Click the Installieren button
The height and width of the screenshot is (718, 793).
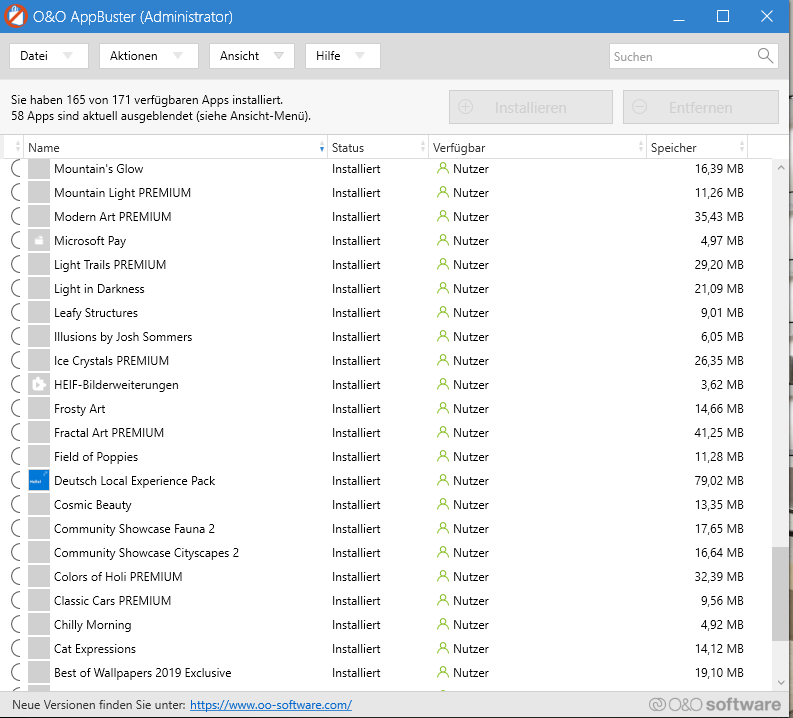pyautogui.click(x=531, y=107)
